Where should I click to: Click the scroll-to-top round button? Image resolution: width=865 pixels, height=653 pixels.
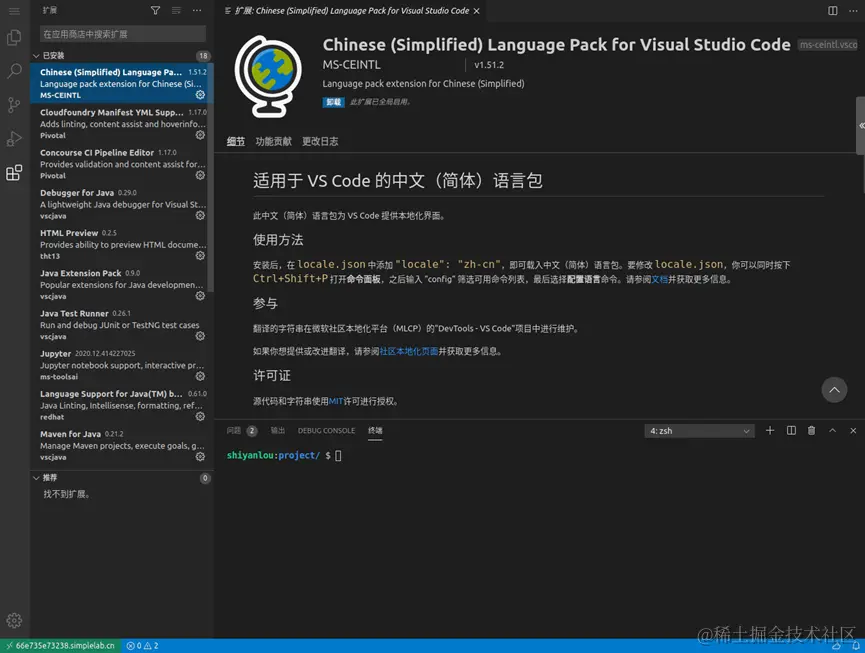[x=835, y=390]
